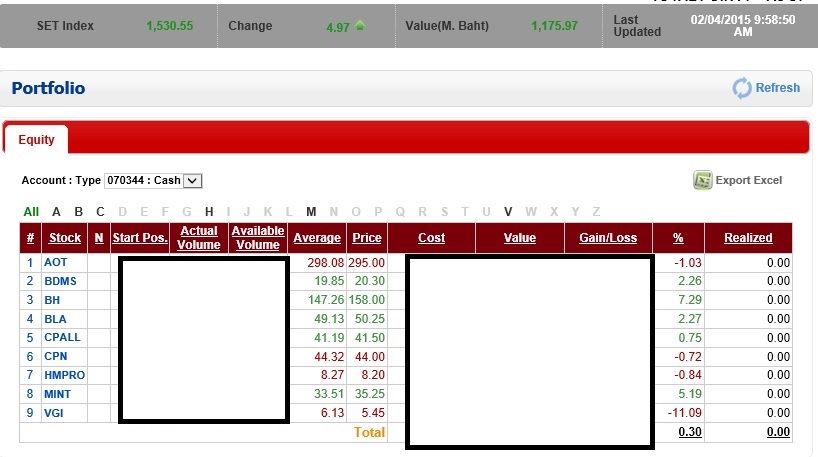Viewport: 818px width, 457px height.
Task: Click the total Realized value 0.00
Action: [778, 432]
